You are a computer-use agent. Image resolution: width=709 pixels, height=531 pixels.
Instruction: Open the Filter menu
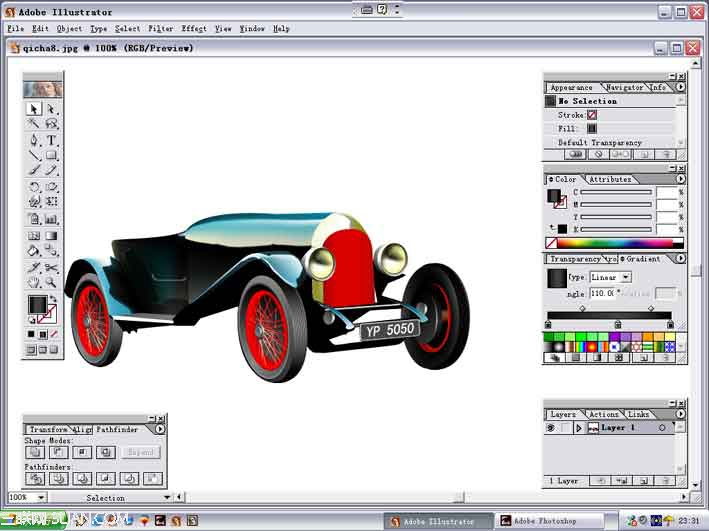pos(160,29)
